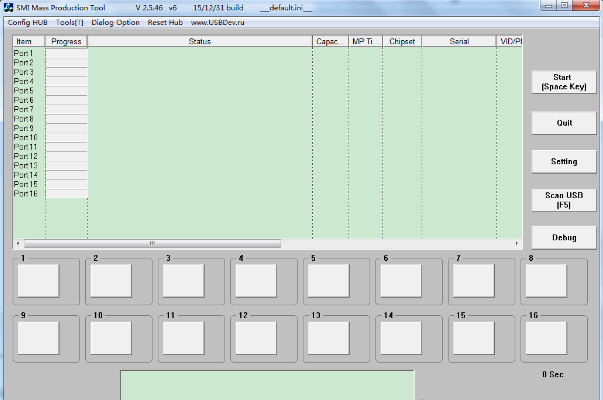This screenshot has height=400, width=603.
Task: Select port slot 8 box
Action: coord(546,281)
